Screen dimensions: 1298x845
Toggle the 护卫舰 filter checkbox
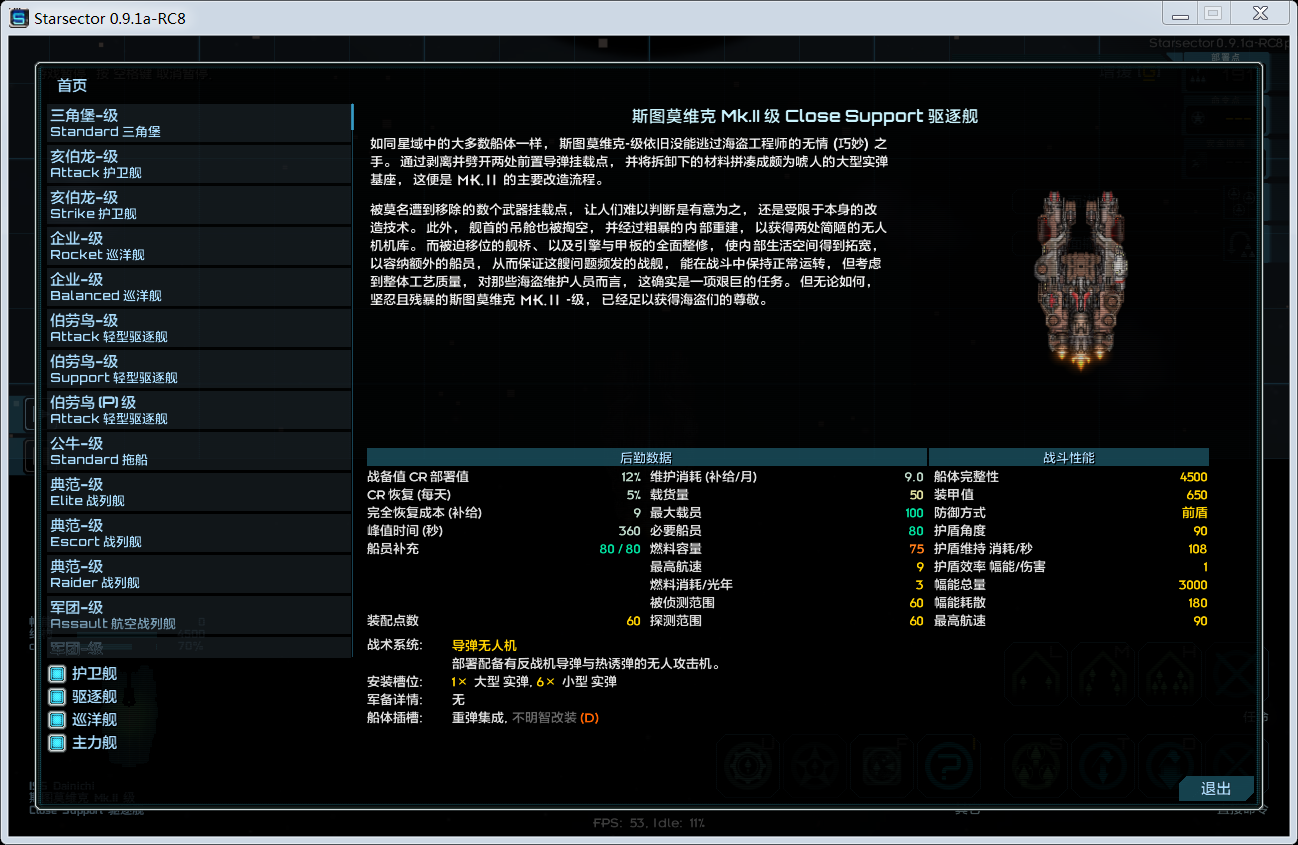[57, 674]
